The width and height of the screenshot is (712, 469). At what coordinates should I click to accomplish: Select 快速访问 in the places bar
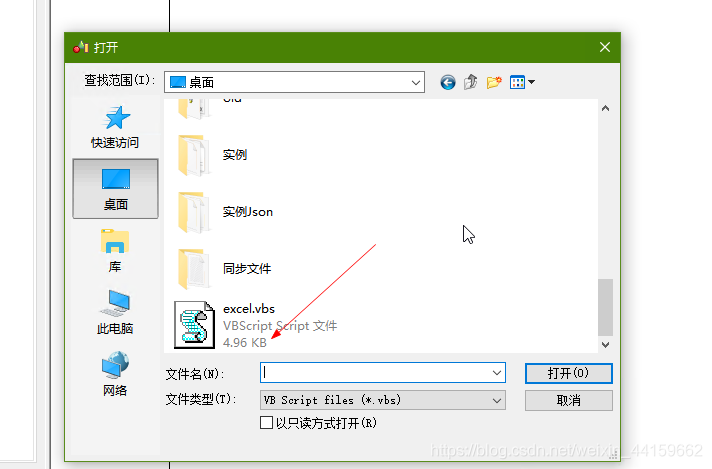[115, 127]
